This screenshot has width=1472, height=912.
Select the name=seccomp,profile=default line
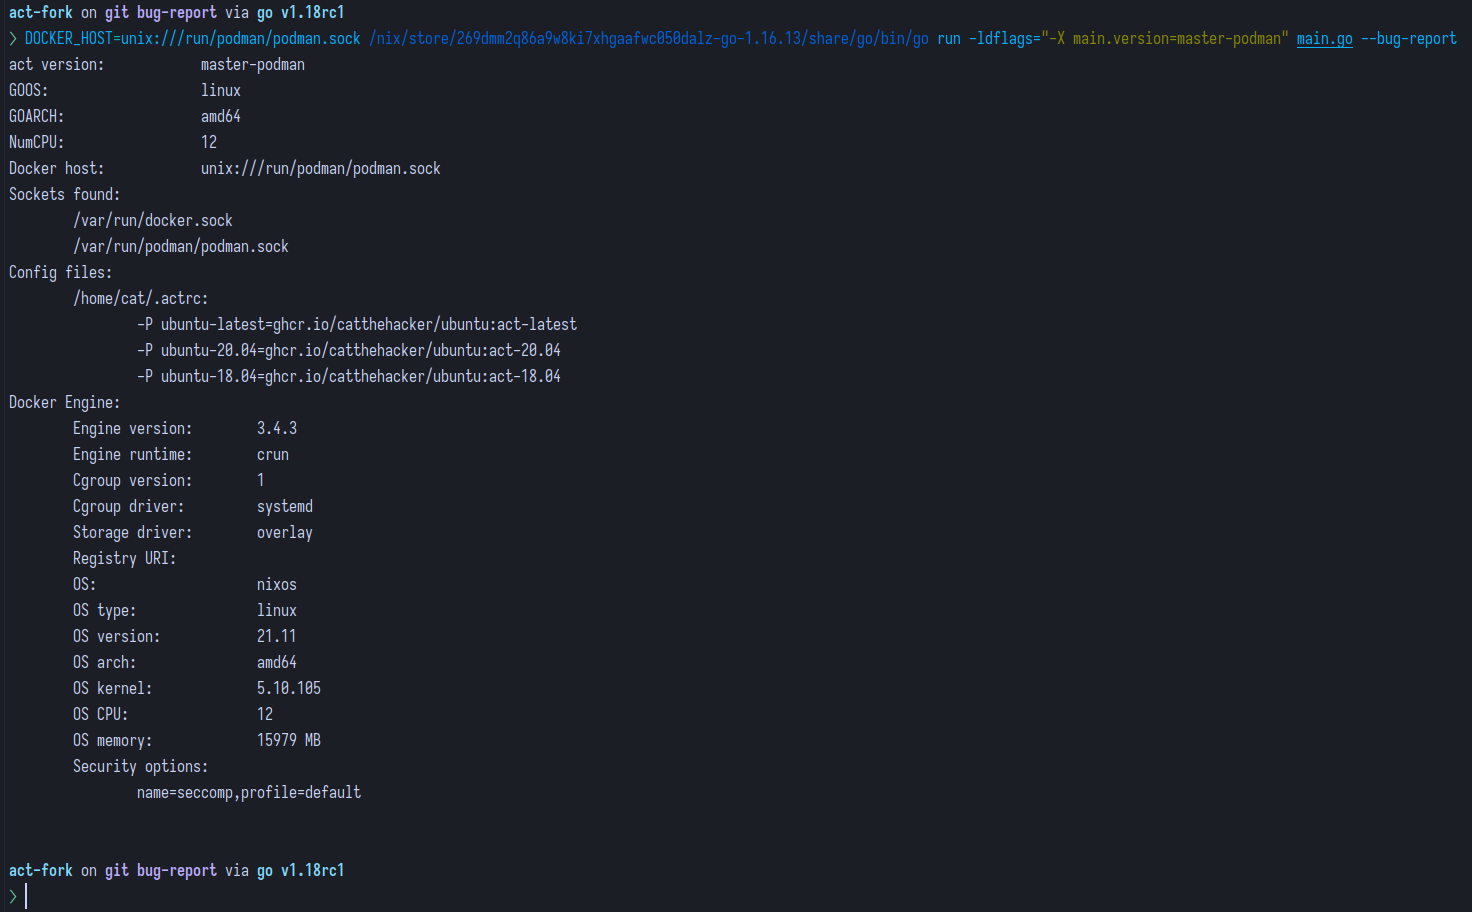click(249, 793)
